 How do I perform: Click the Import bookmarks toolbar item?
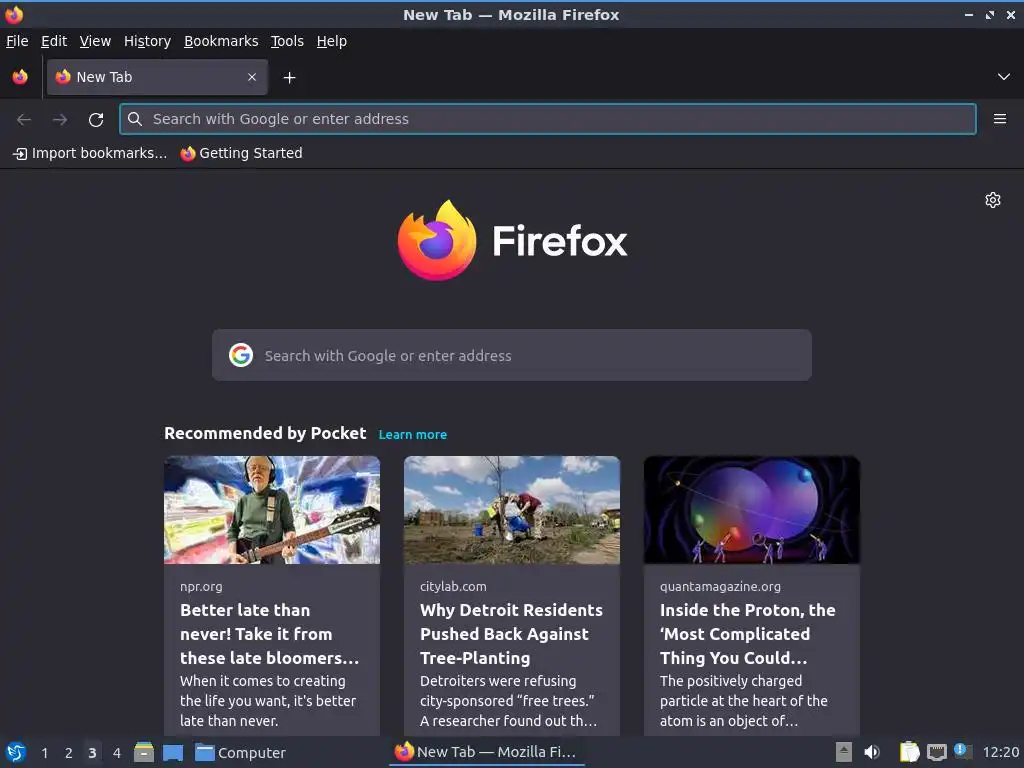click(90, 153)
